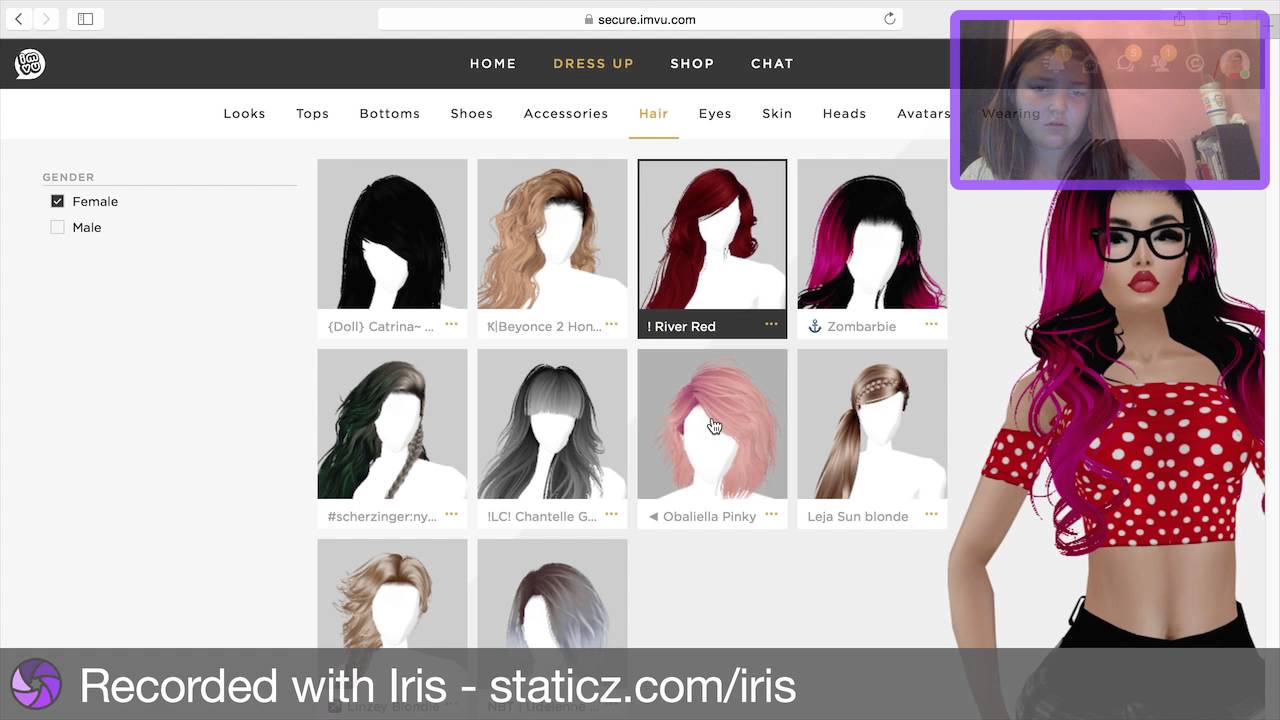Open options dots for #scherzinger hair
The image size is (1280, 720).
pos(451,515)
